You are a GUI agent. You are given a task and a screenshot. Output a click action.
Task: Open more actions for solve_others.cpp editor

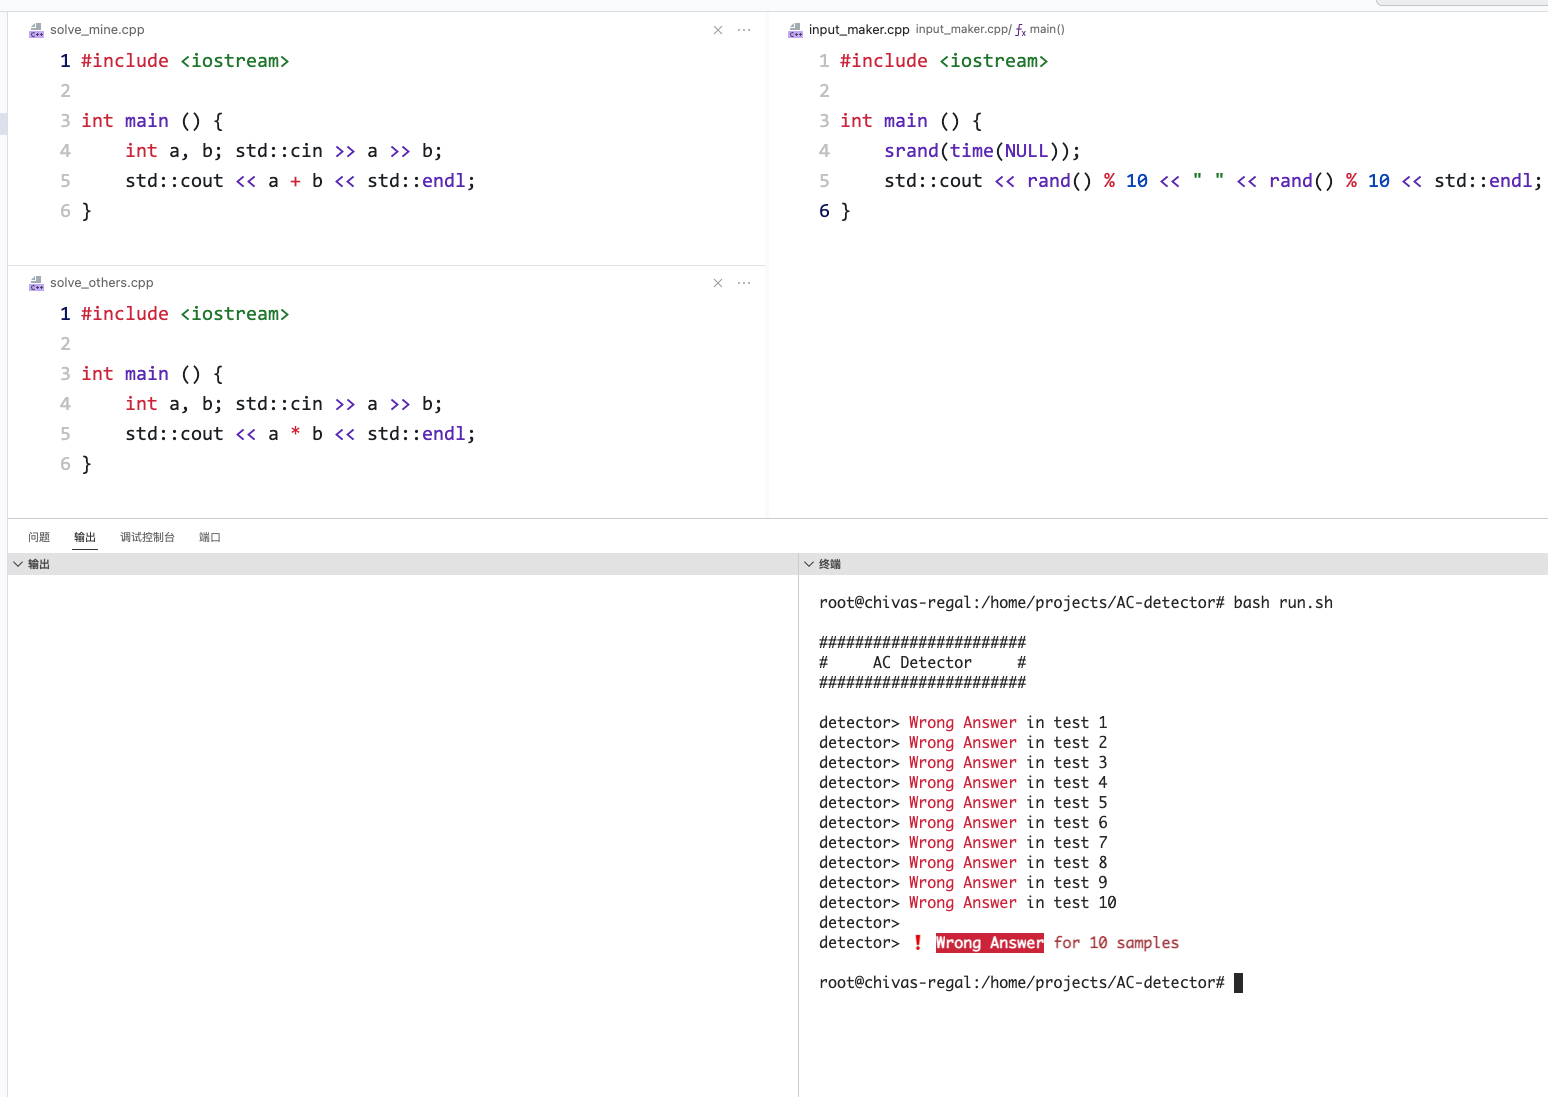(x=743, y=283)
